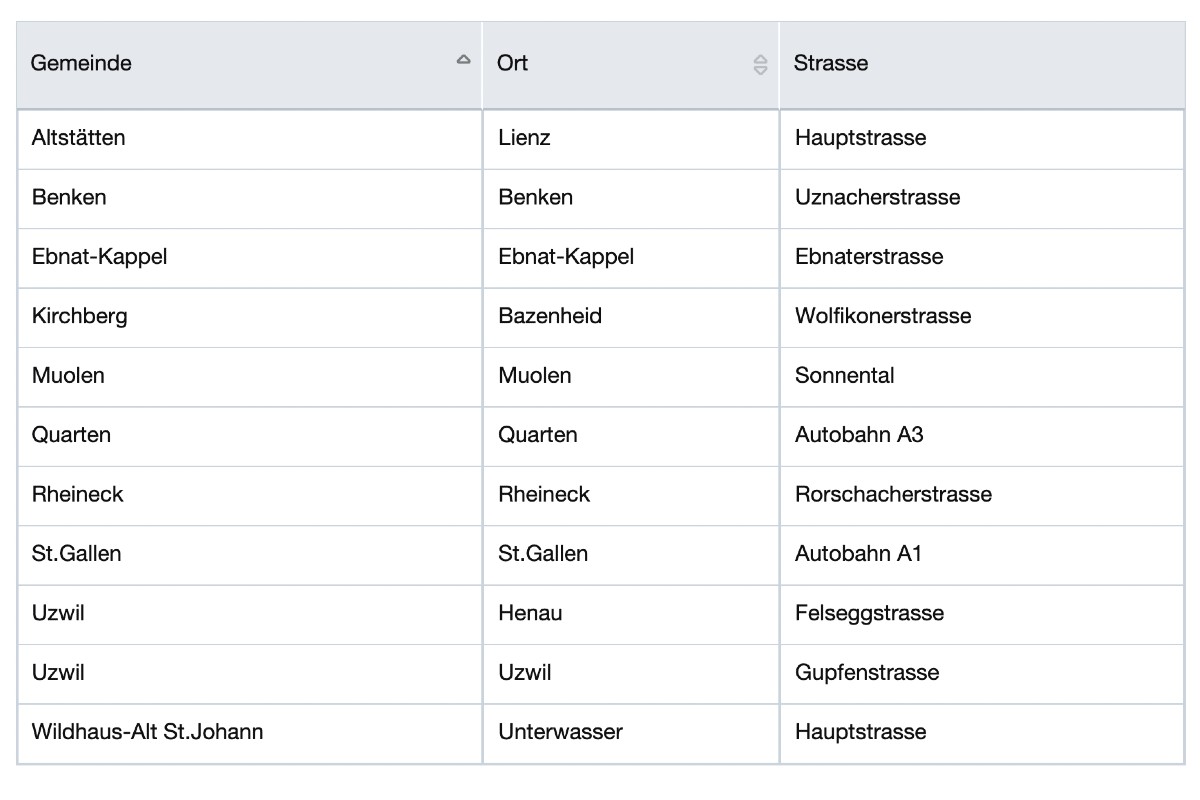
Task: Click the Ort column header label
Action: [512, 63]
